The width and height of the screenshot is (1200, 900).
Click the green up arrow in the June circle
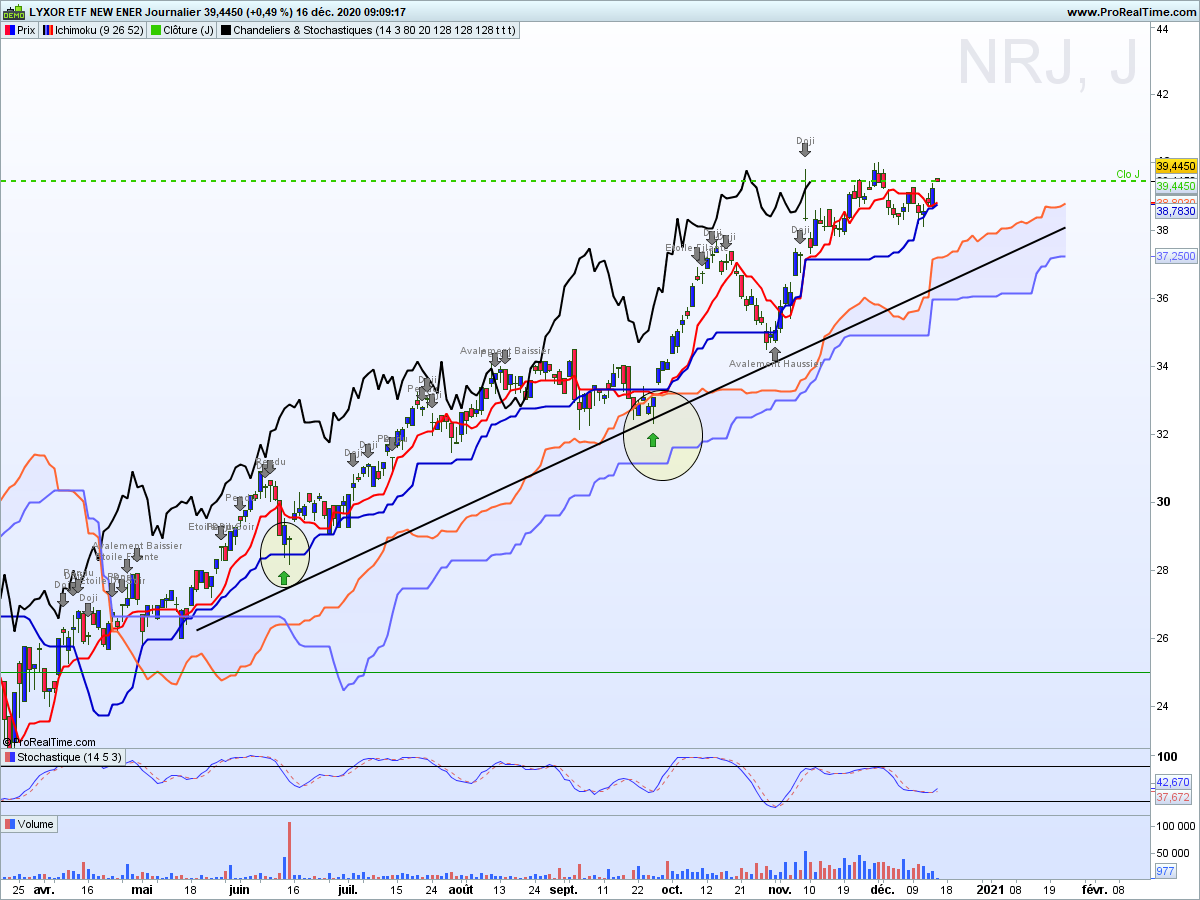284,577
